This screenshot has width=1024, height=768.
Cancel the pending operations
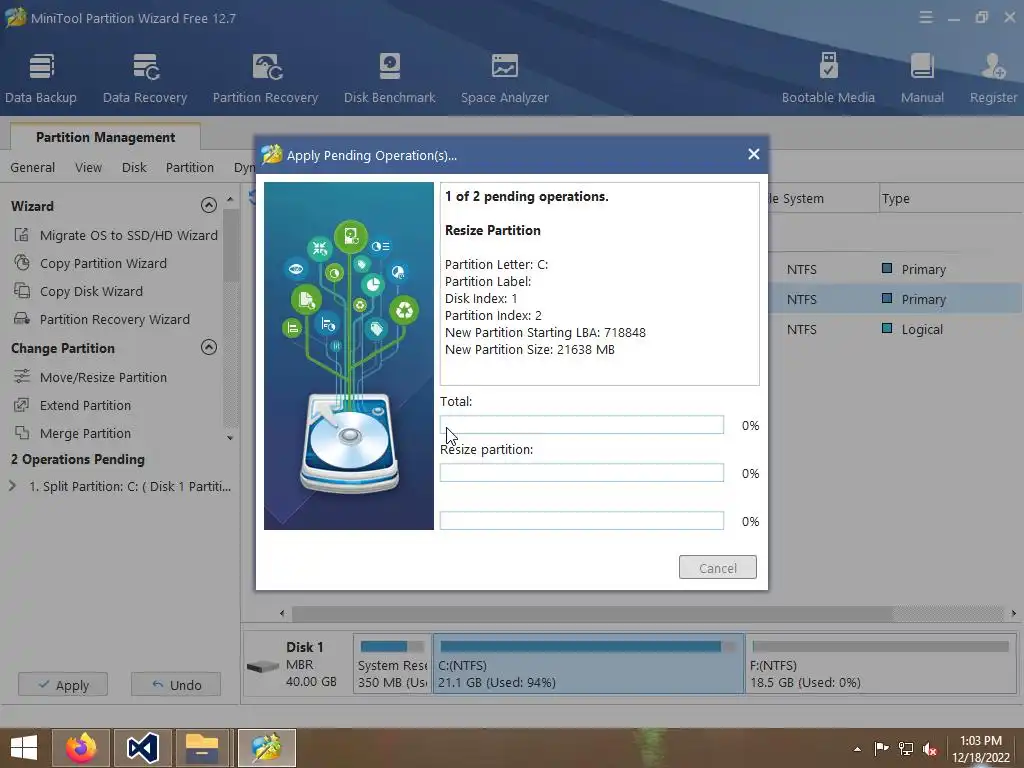tap(718, 568)
